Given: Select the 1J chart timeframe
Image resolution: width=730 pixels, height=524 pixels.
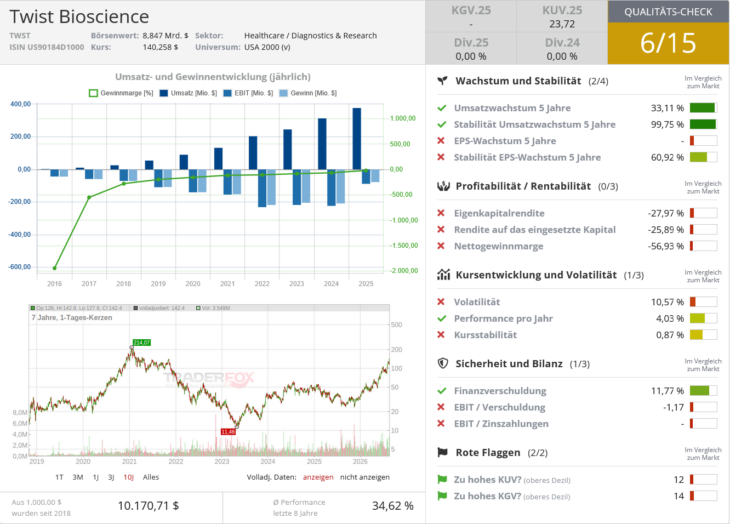Looking at the screenshot, I should (x=95, y=477).
